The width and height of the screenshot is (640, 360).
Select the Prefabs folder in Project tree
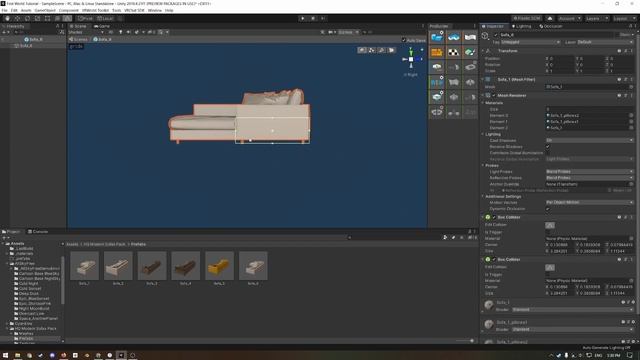click(x=26, y=338)
